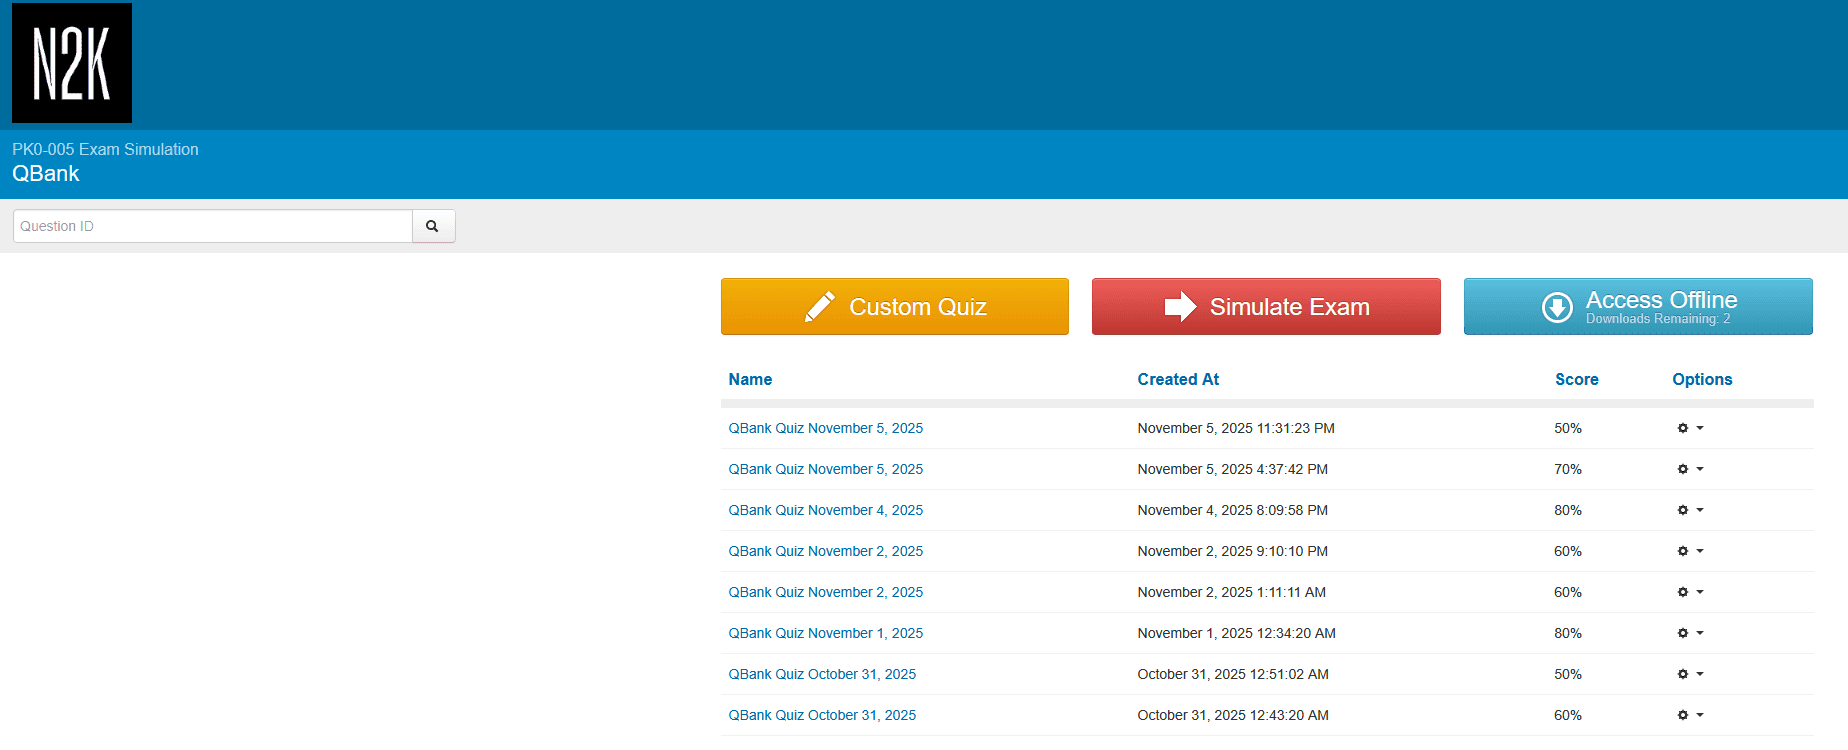
Task: Click the download icon on Access Offline
Action: coord(1557,308)
